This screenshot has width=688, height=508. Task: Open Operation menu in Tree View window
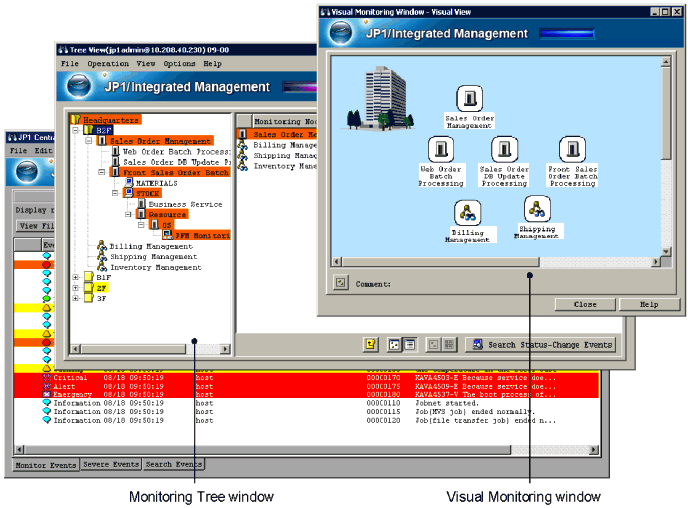108,64
